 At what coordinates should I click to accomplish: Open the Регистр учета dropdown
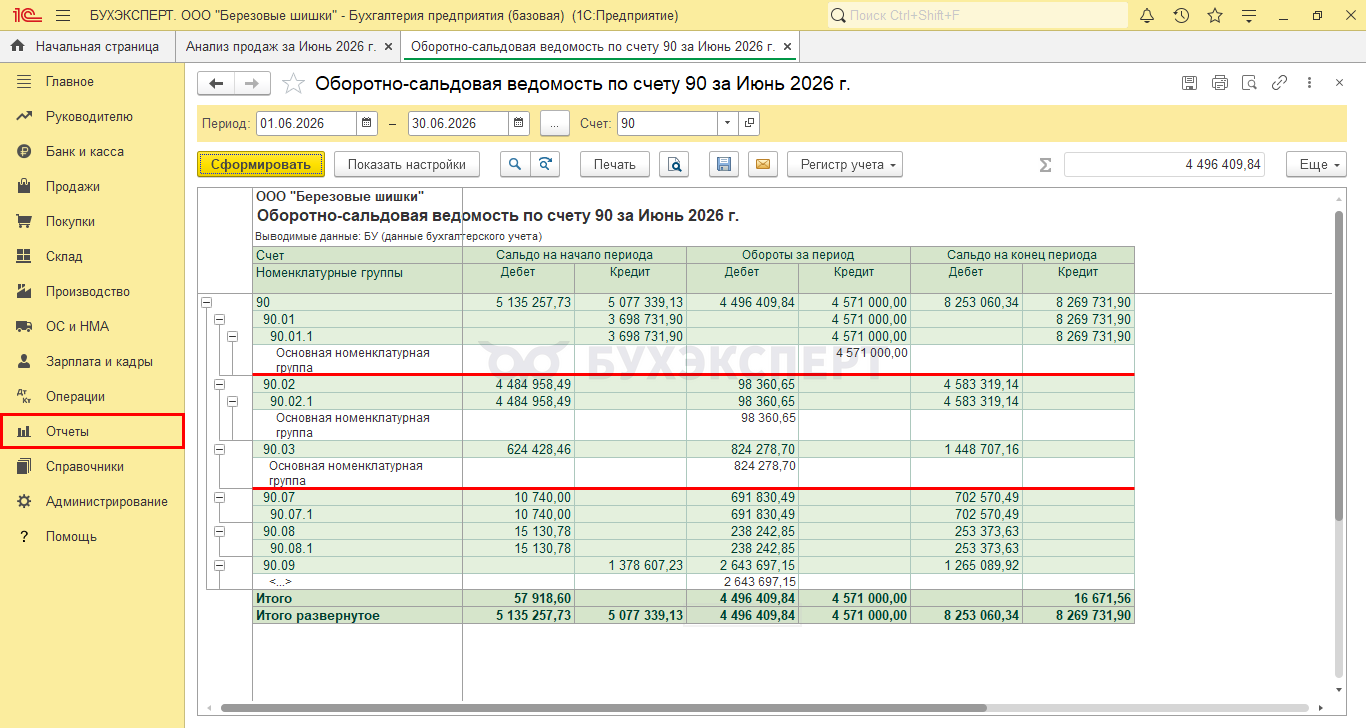pos(845,165)
